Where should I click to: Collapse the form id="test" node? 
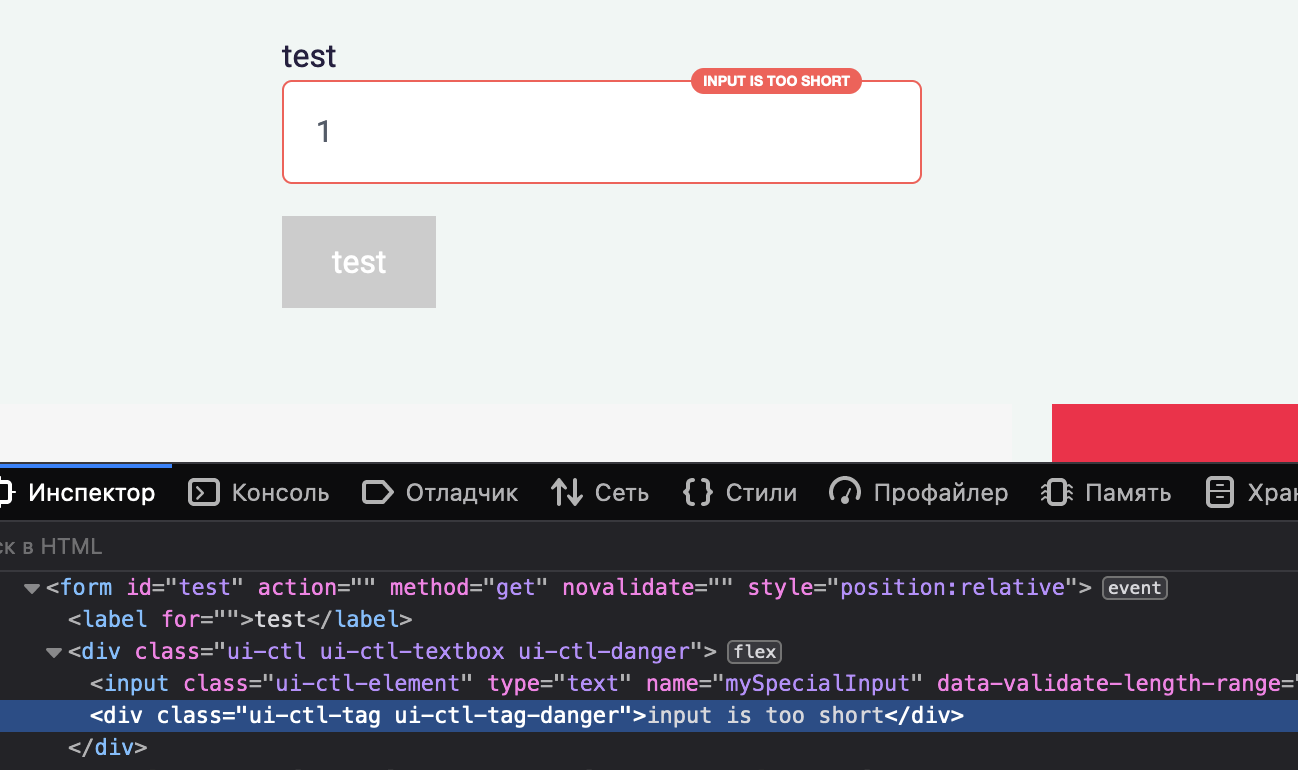(x=32, y=588)
